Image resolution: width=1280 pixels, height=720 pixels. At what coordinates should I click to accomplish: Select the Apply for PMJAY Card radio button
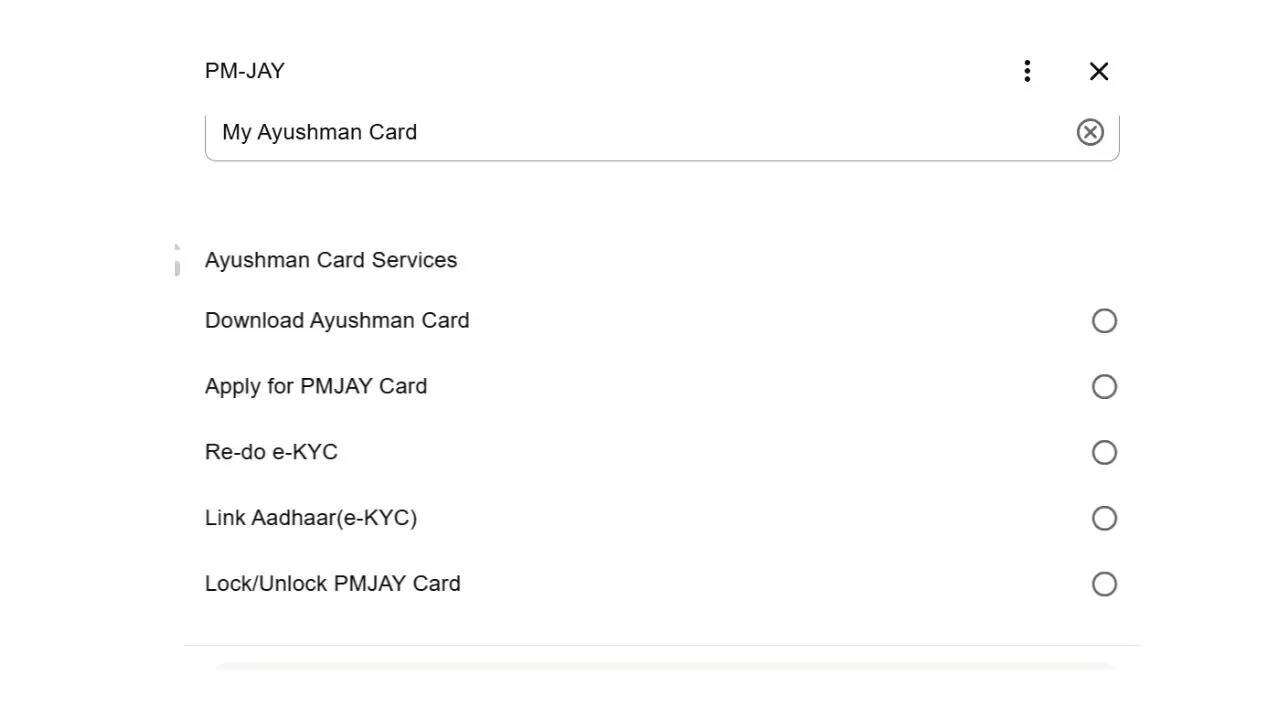1104,387
